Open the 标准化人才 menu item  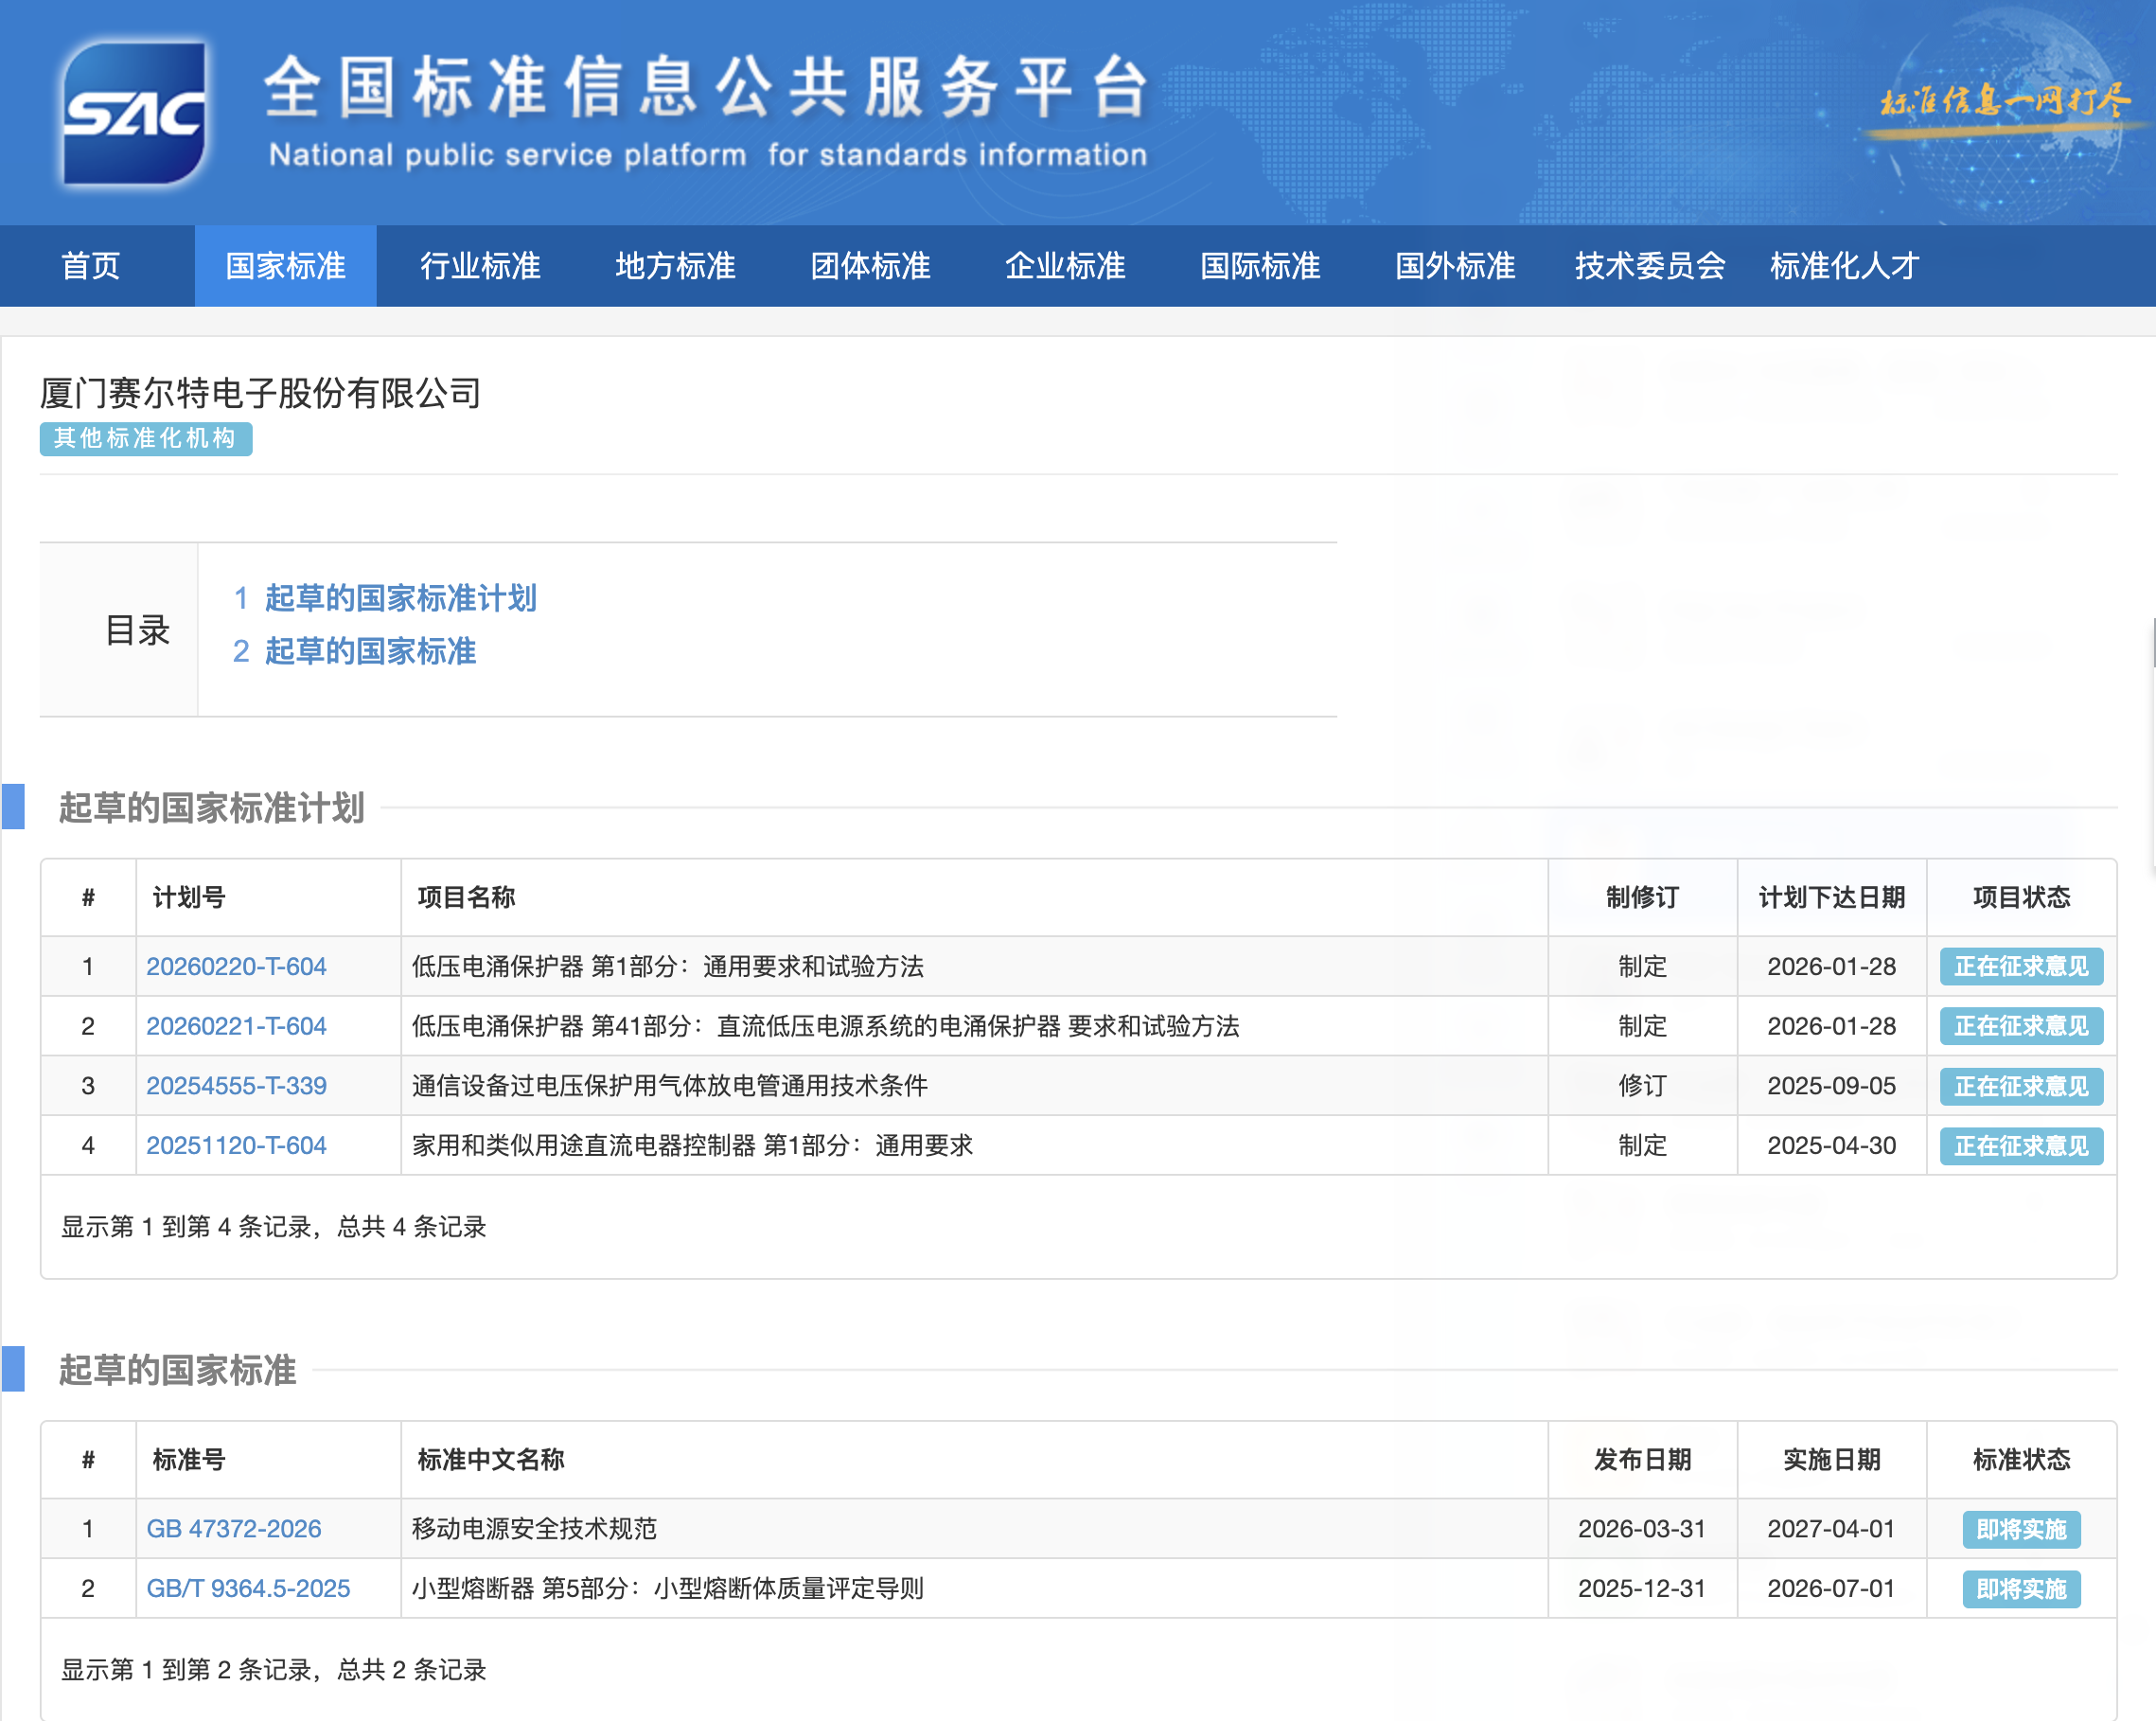click(x=1844, y=266)
